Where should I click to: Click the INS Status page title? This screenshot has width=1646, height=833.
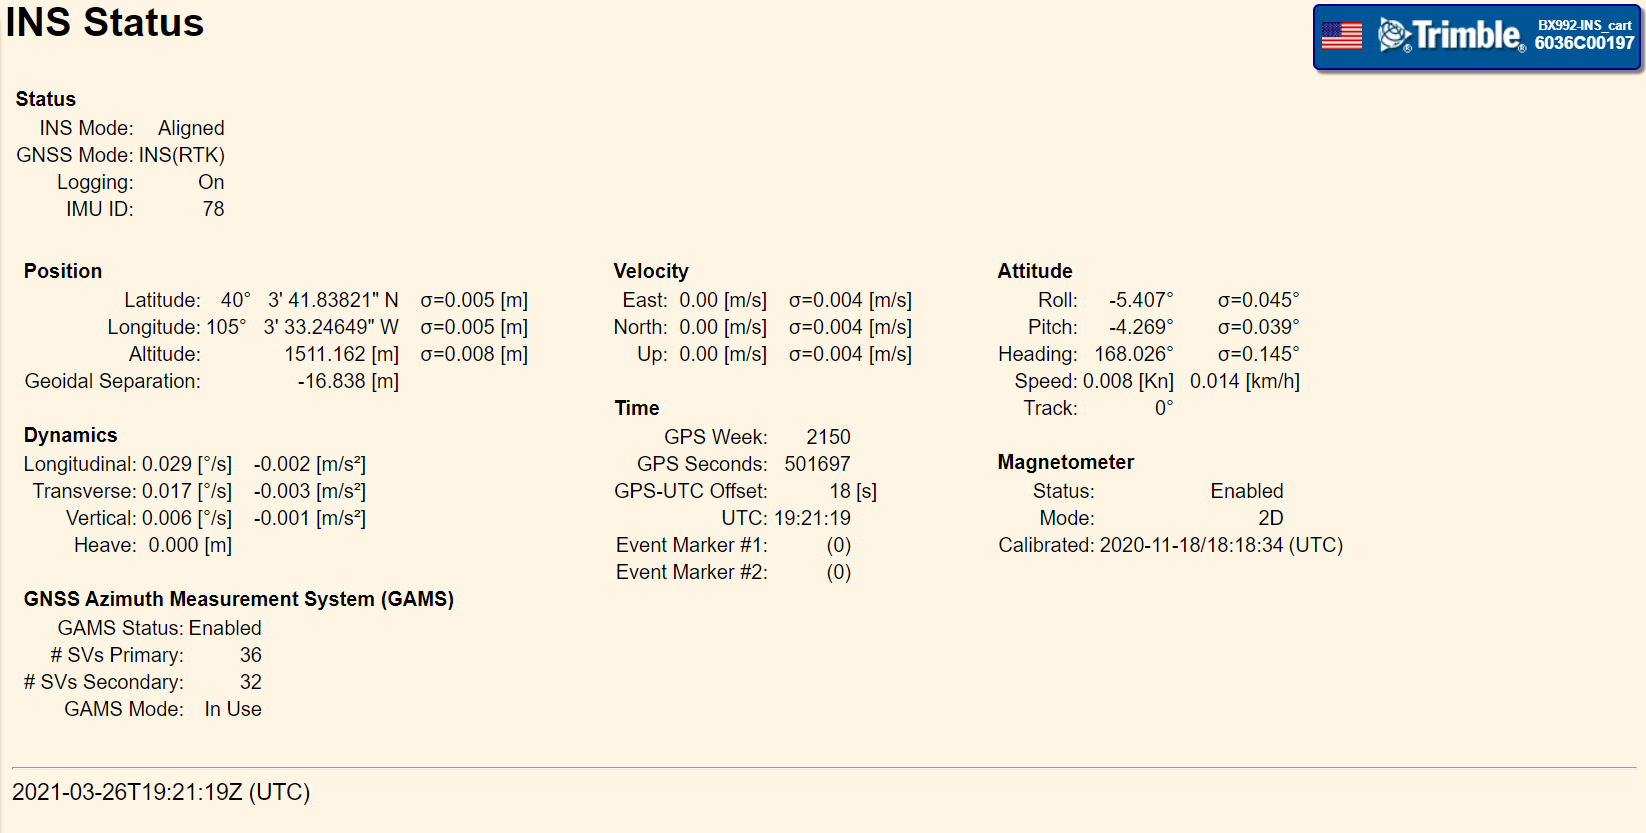[105, 22]
